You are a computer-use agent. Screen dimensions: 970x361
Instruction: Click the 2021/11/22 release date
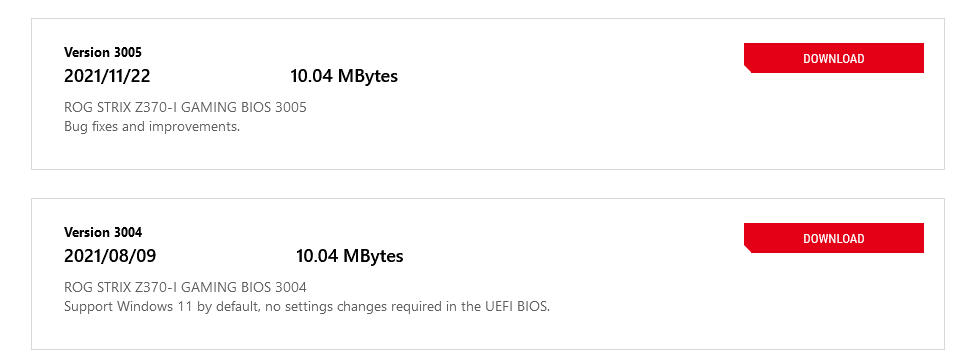click(x=107, y=76)
